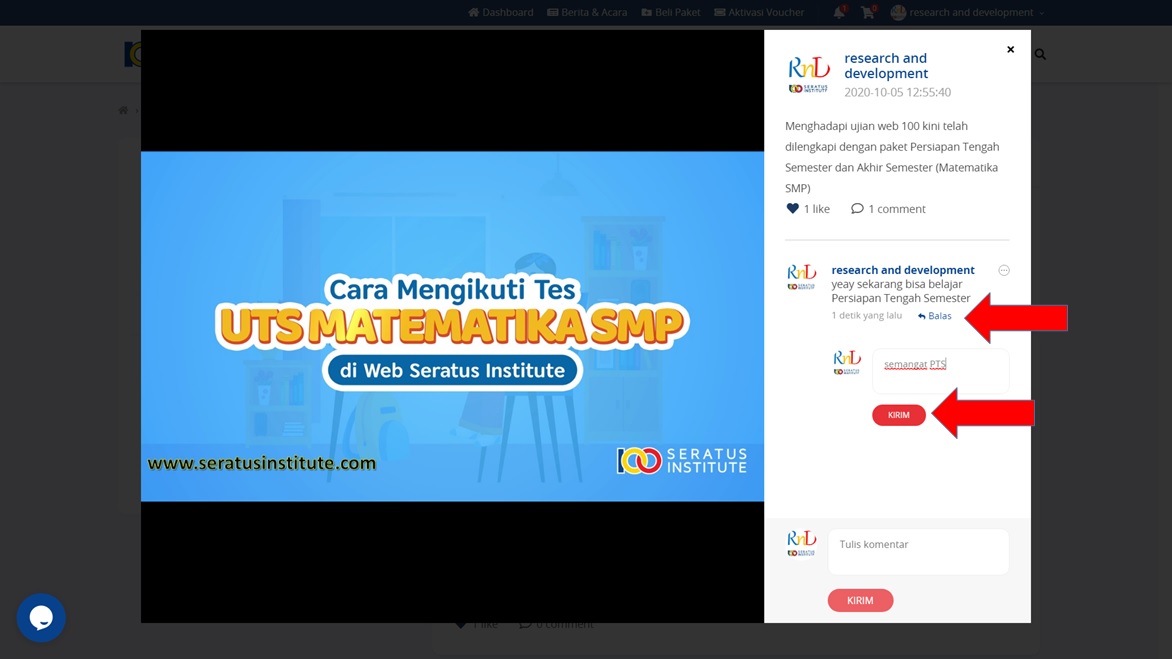
Task: Click the '1 detik yang lalu' comment time
Action: point(866,315)
